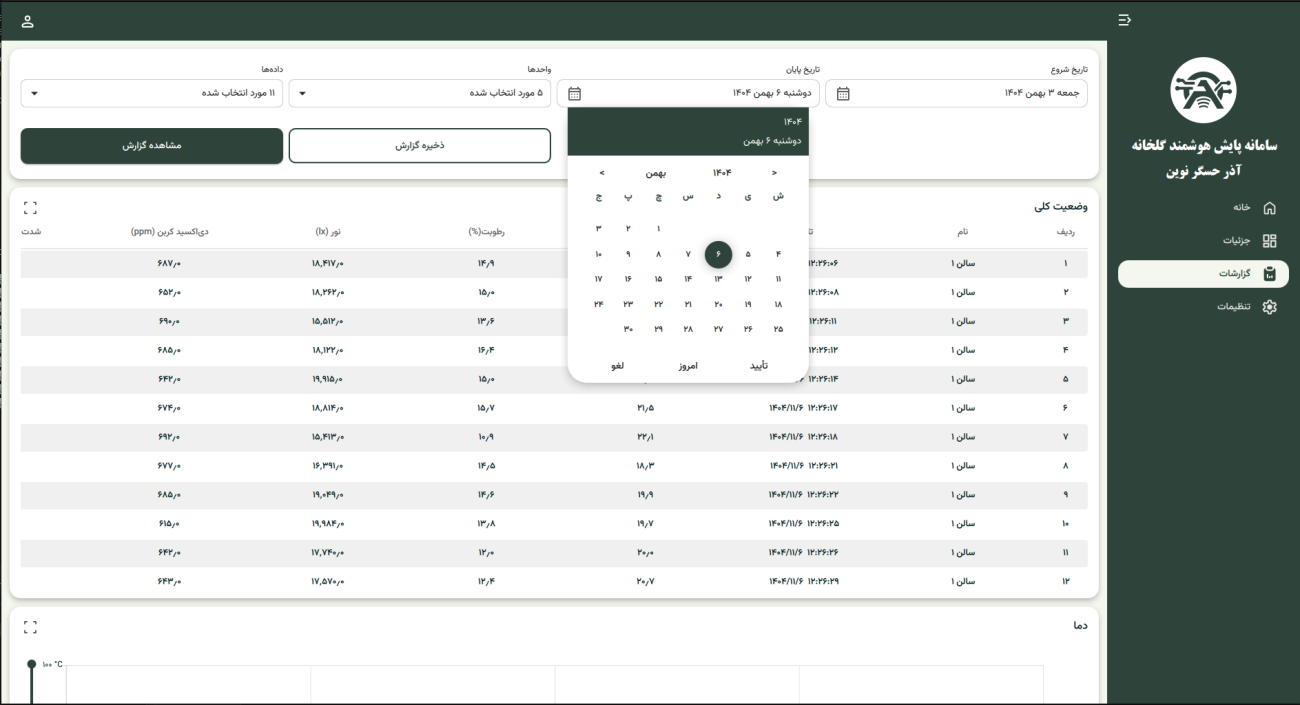Click مشاهده گزارش (view report) button
The width and height of the screenshot is (1300, 705).
click(152, 146)
